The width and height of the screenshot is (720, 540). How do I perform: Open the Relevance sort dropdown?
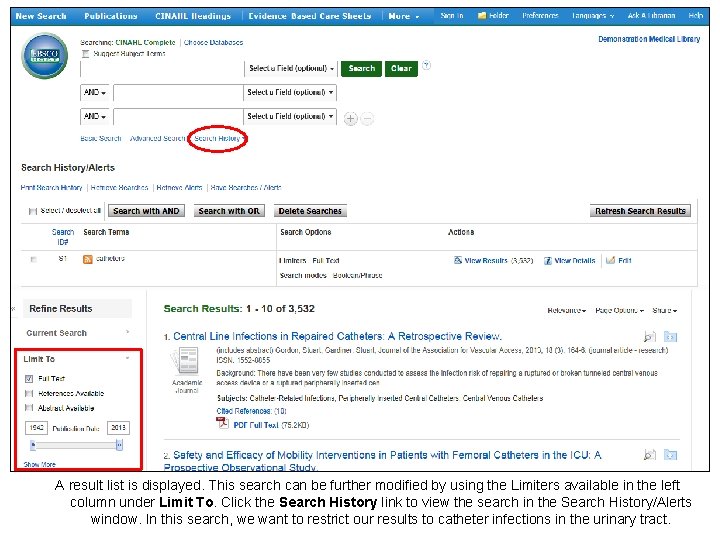(x=567, y=310)
